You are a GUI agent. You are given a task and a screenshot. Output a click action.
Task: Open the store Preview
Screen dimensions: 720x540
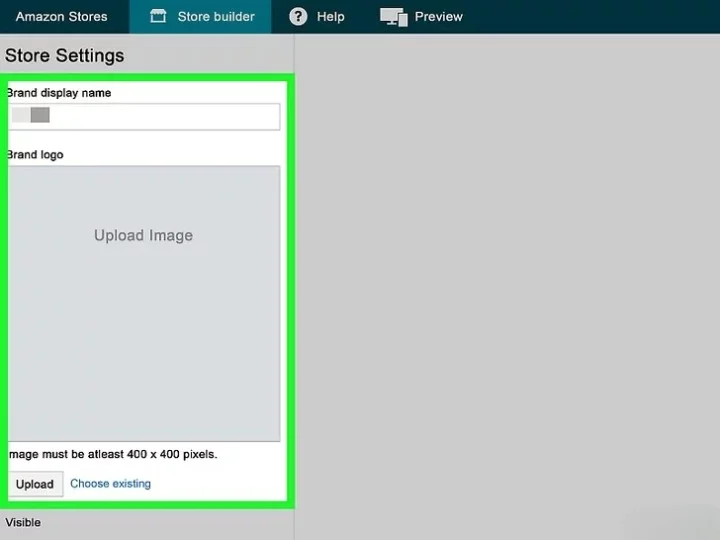[421, 17]
